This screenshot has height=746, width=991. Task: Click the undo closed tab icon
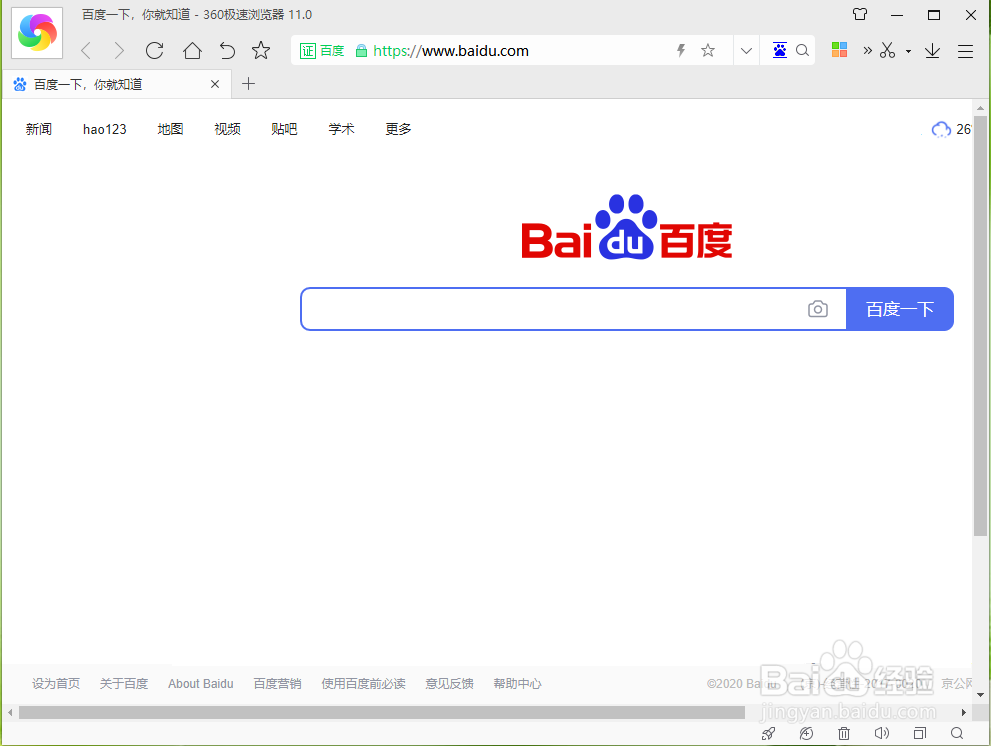point(227,51)
